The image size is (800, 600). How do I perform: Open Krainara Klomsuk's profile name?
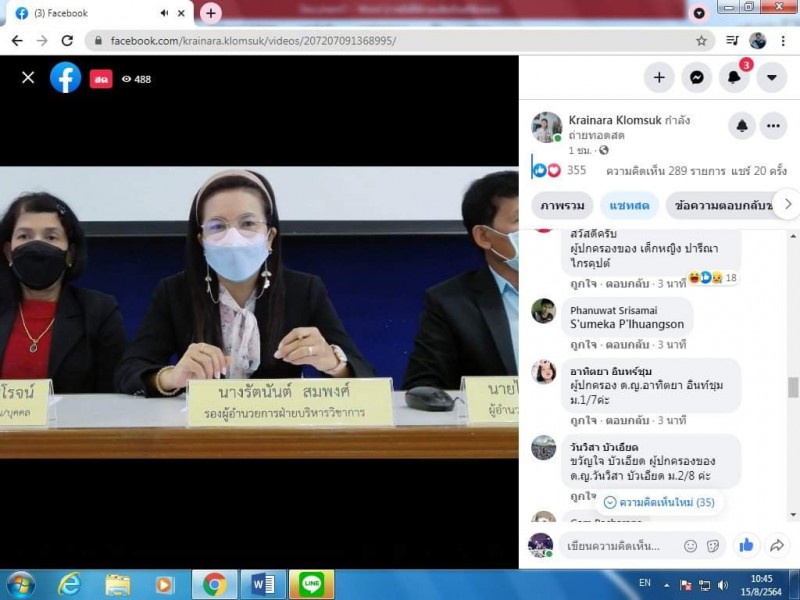(x=615, y=120)
